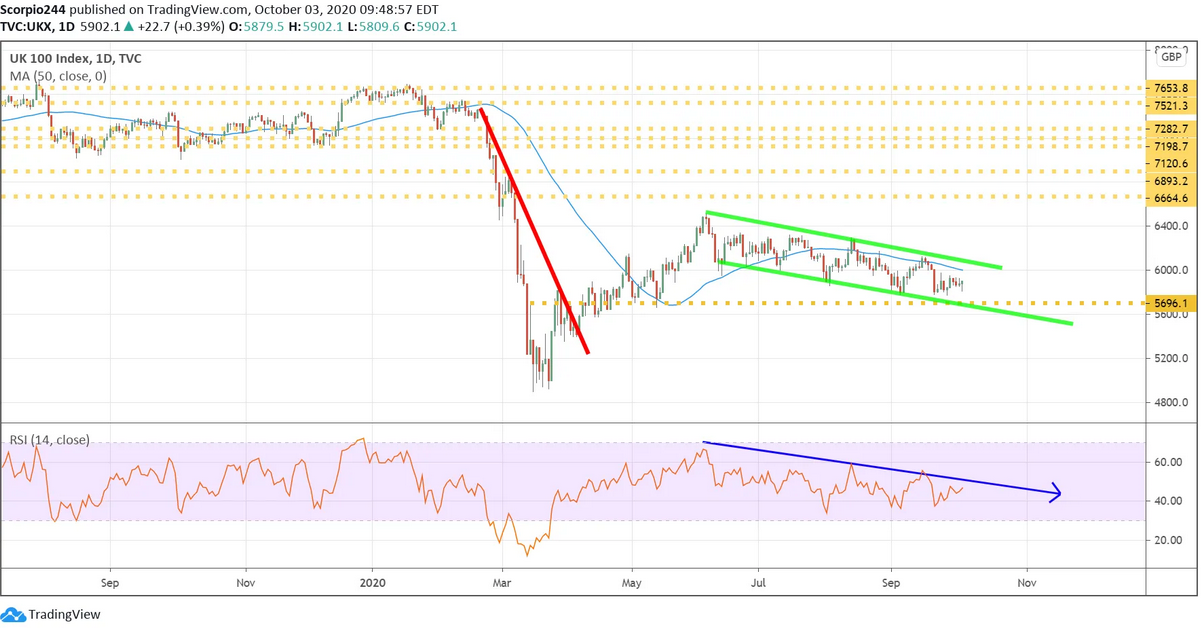Screen dimensions: 1201x628
Task: Click the TradingView cloud logo icon
Action: [13, 614]
